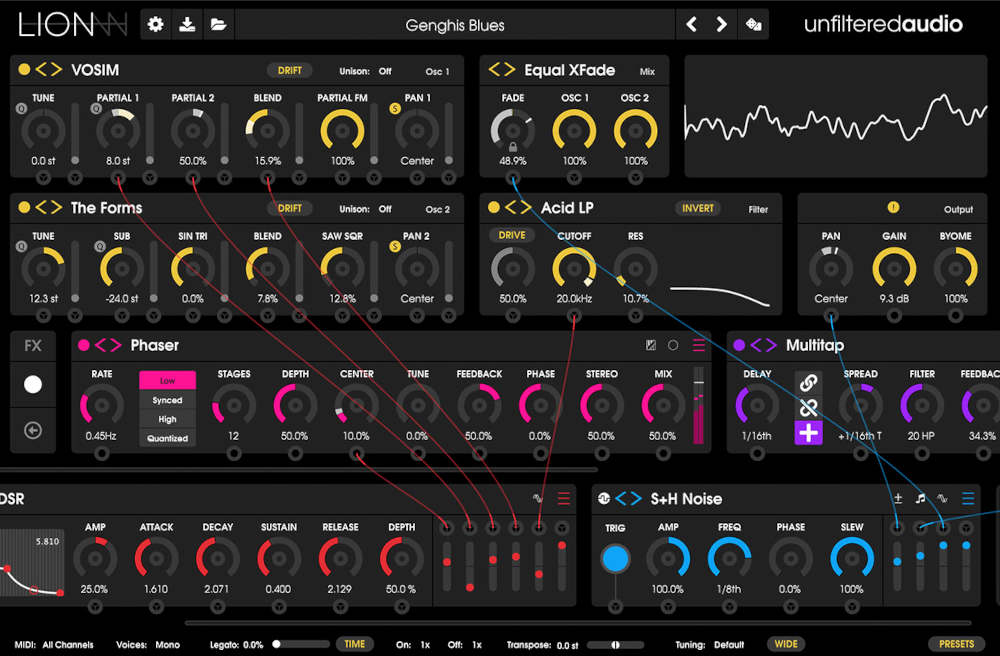Click the musical note icon on S+H Noise

click(919, 497)
